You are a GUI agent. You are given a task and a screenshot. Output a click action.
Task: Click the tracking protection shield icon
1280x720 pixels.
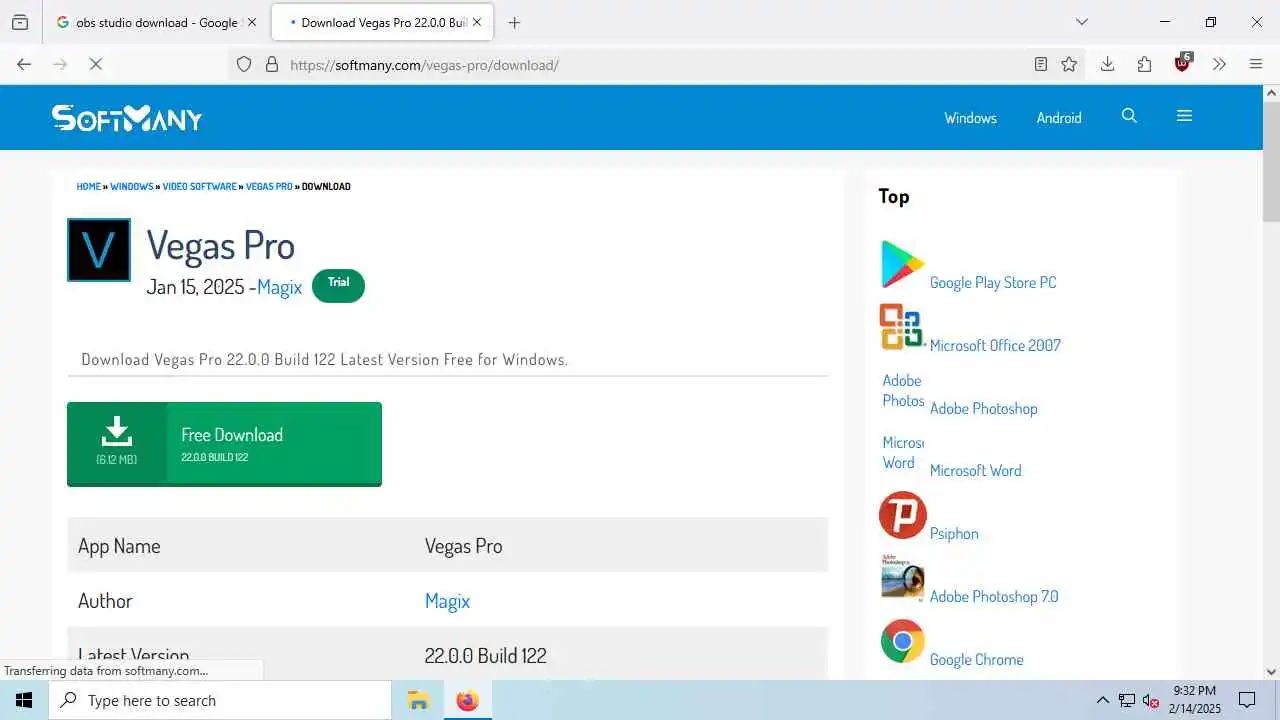[244, 64]
